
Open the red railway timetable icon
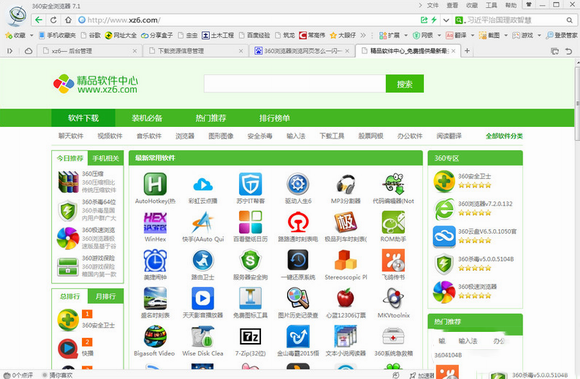point(298,222)
